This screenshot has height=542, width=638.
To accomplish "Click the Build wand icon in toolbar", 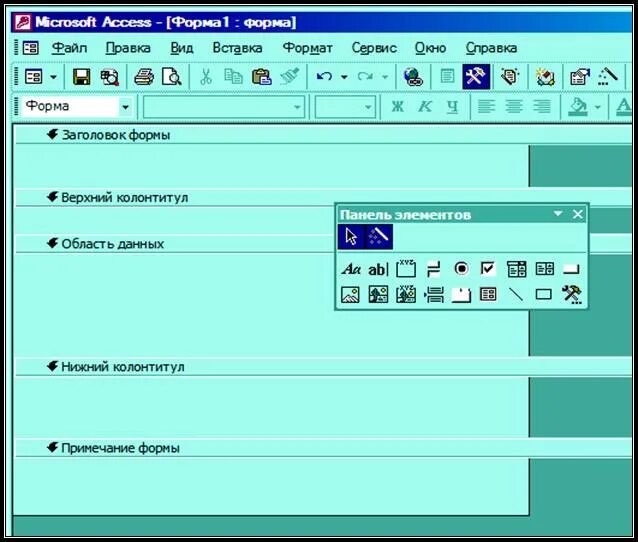I will click(x=608, y=76).
